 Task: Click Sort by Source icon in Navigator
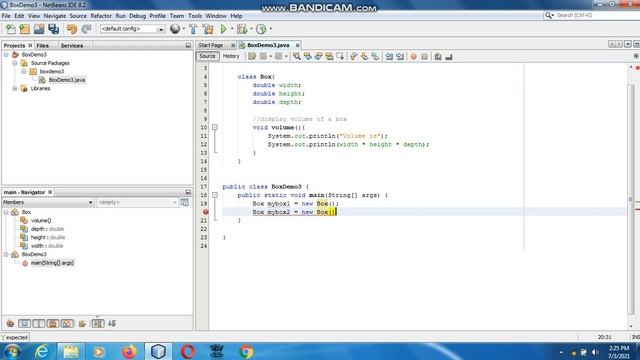click(x=112, y=324)
